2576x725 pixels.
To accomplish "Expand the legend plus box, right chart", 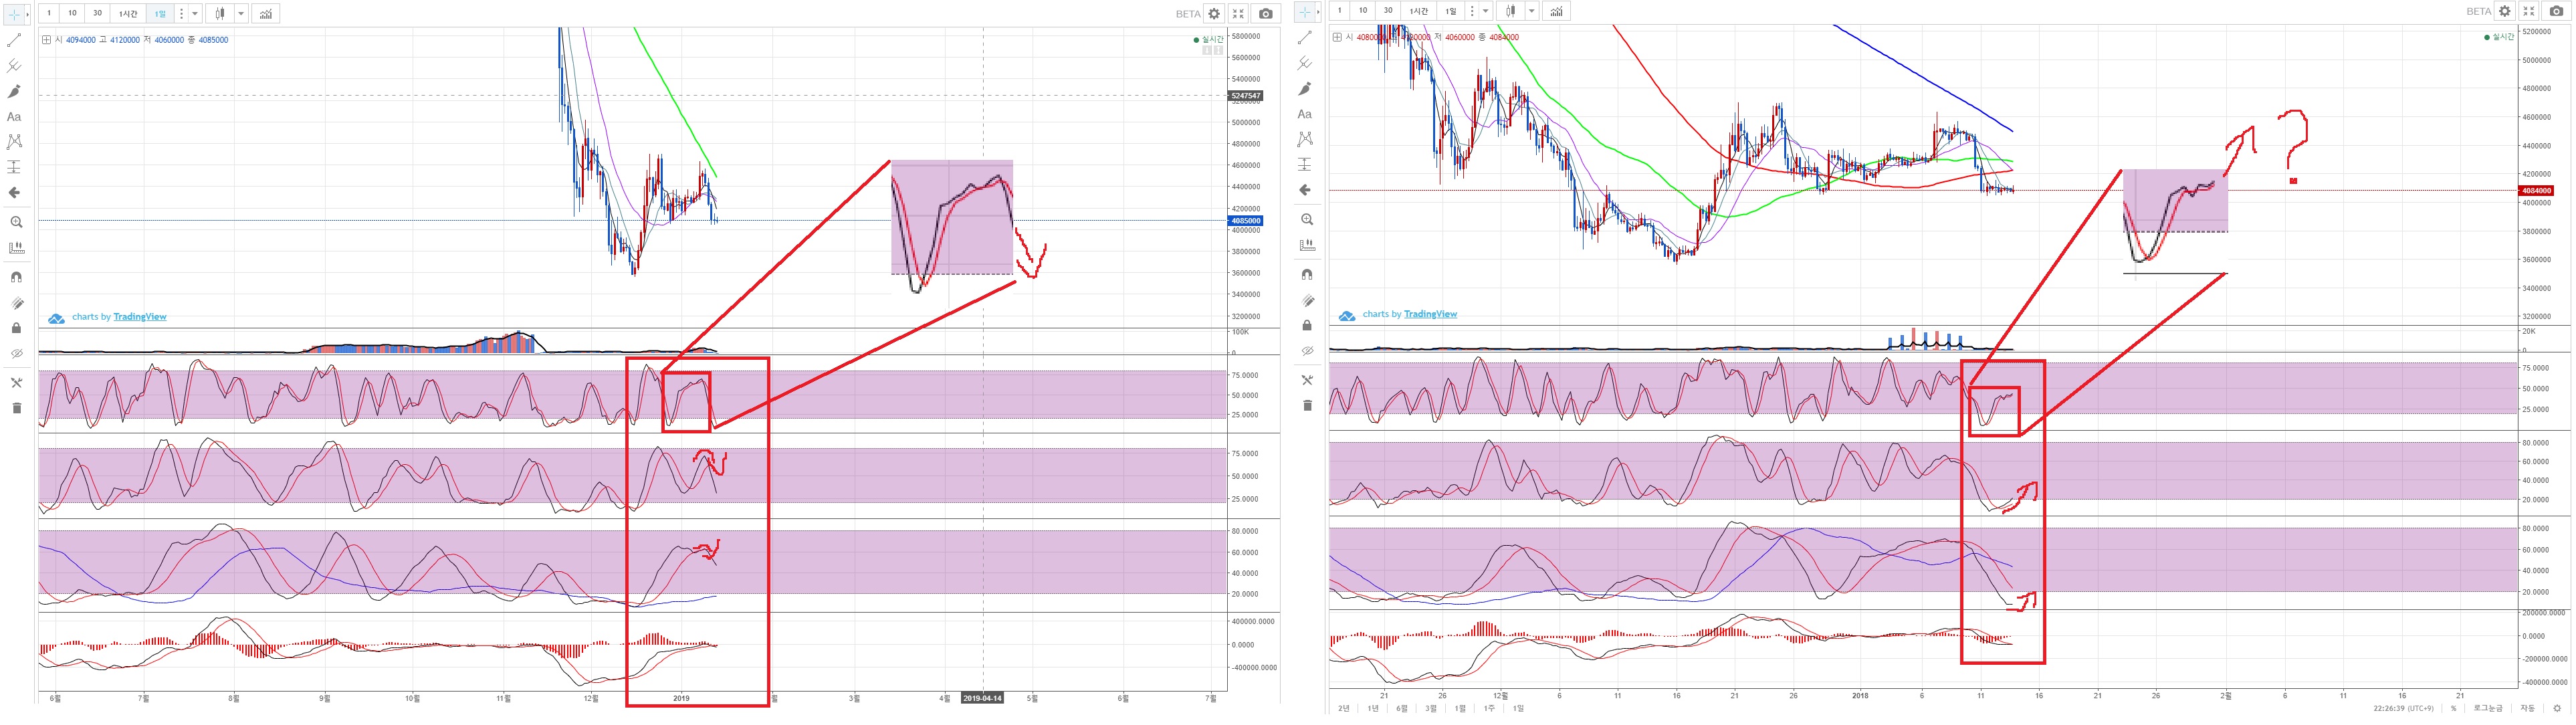I will click(x=1337, y=37).
